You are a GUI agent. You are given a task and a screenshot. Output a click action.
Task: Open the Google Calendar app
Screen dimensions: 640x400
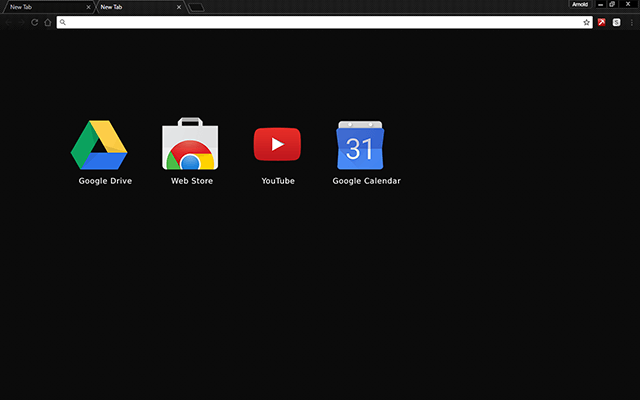point(360,145)
